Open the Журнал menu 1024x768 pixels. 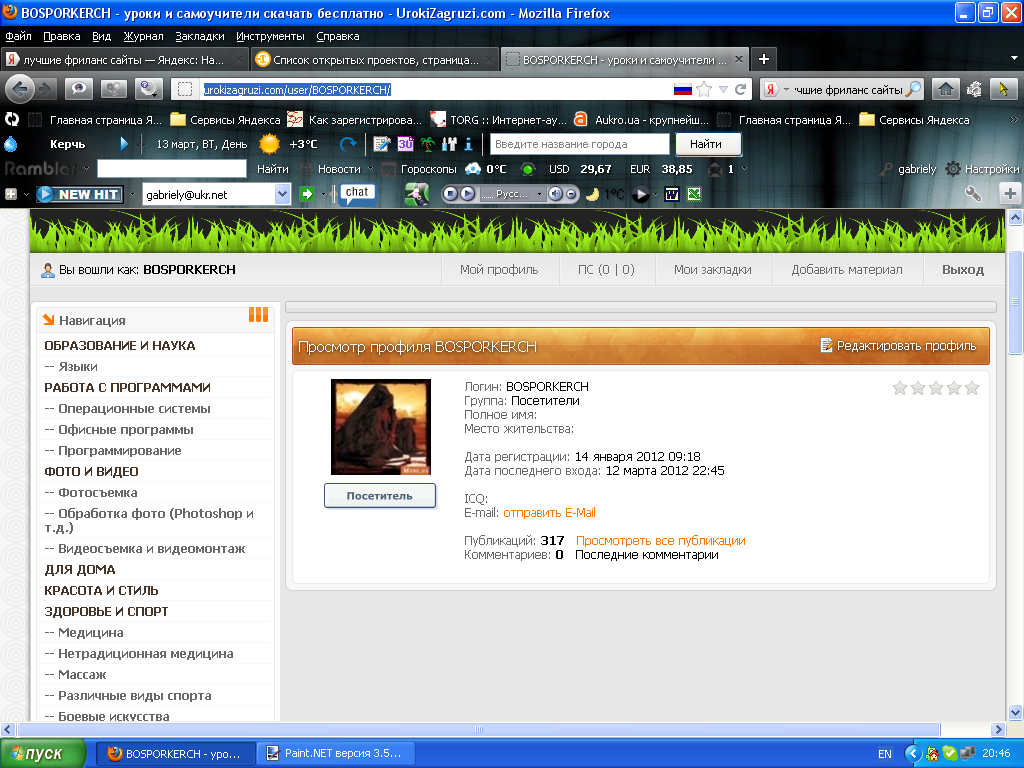143,36
